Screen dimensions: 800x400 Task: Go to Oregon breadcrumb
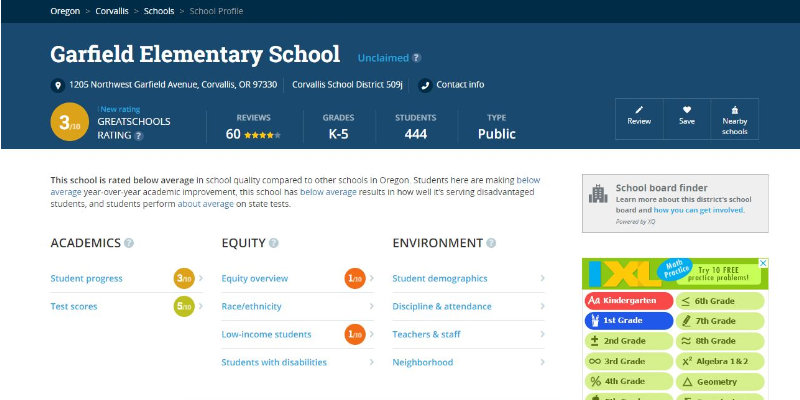click(x=65, y=11)
